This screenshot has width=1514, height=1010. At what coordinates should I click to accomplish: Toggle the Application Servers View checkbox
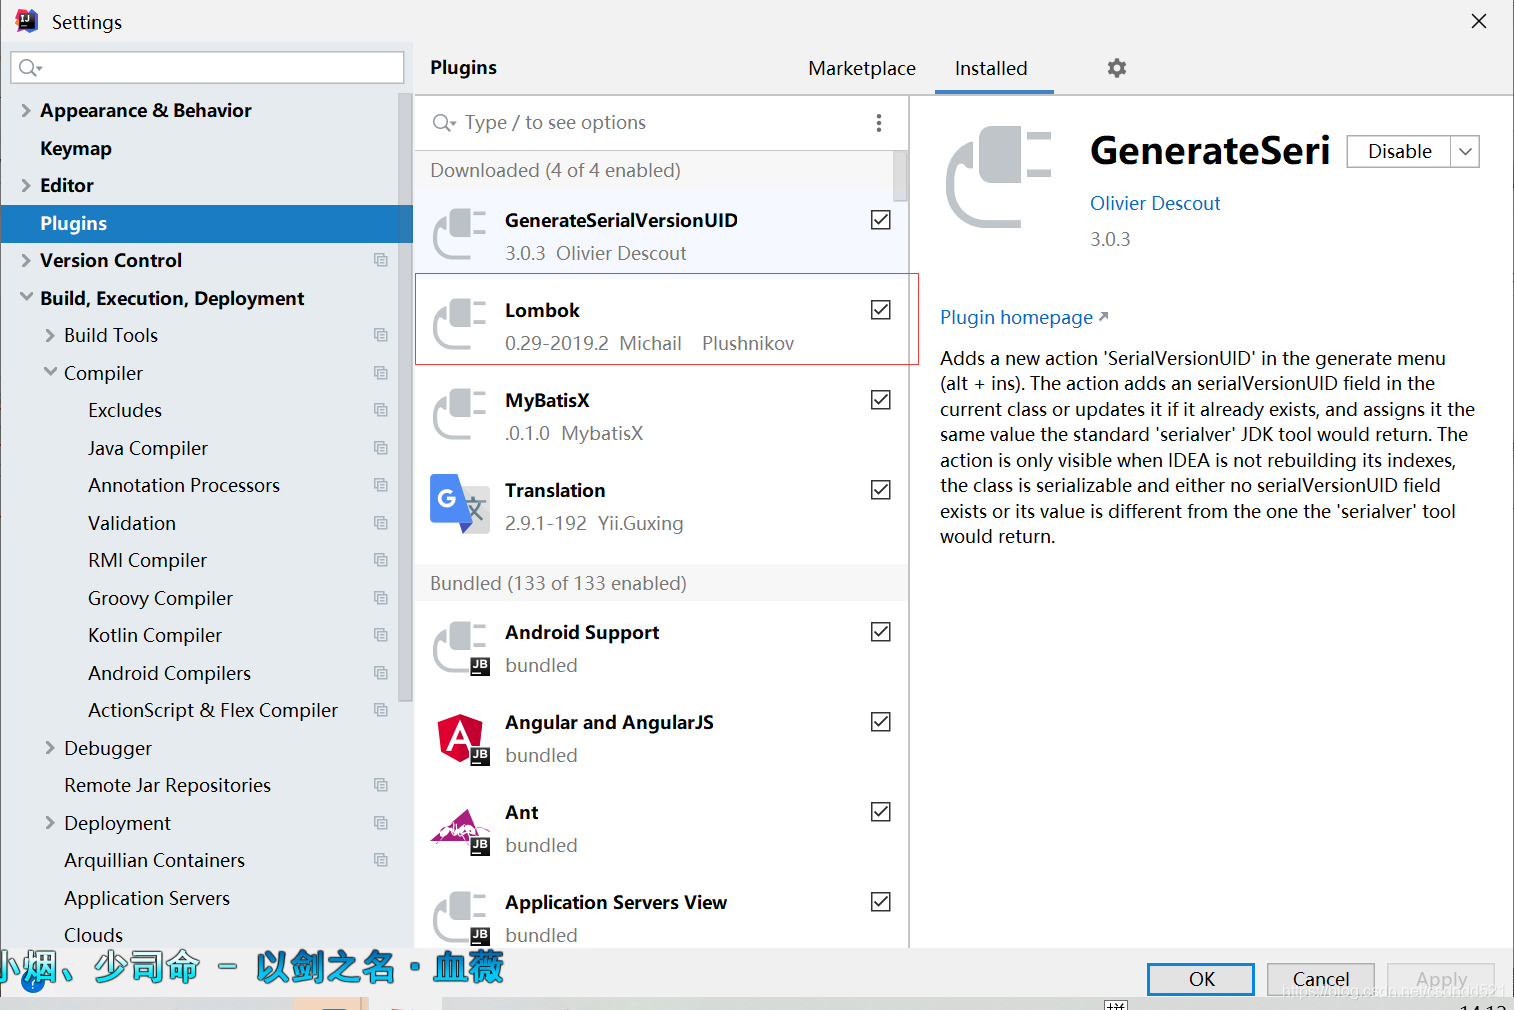coord(881,902)
